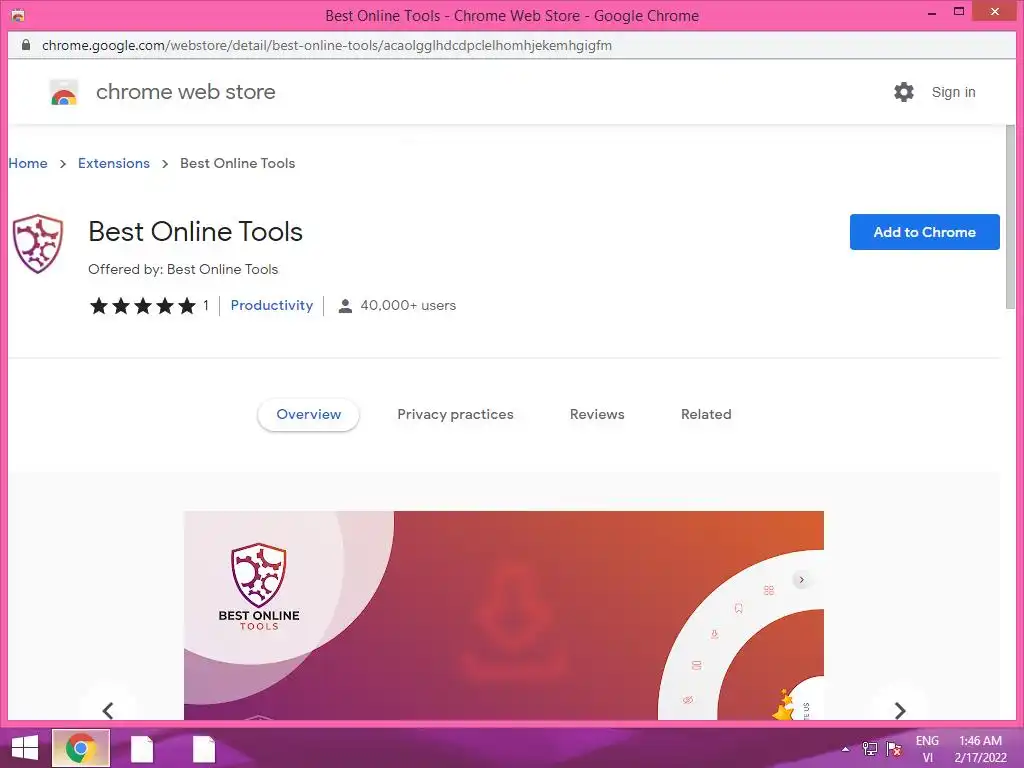This screenshot has height=768, width=1024.
Task: Open the Productivity category link
Action: point(272,306)
